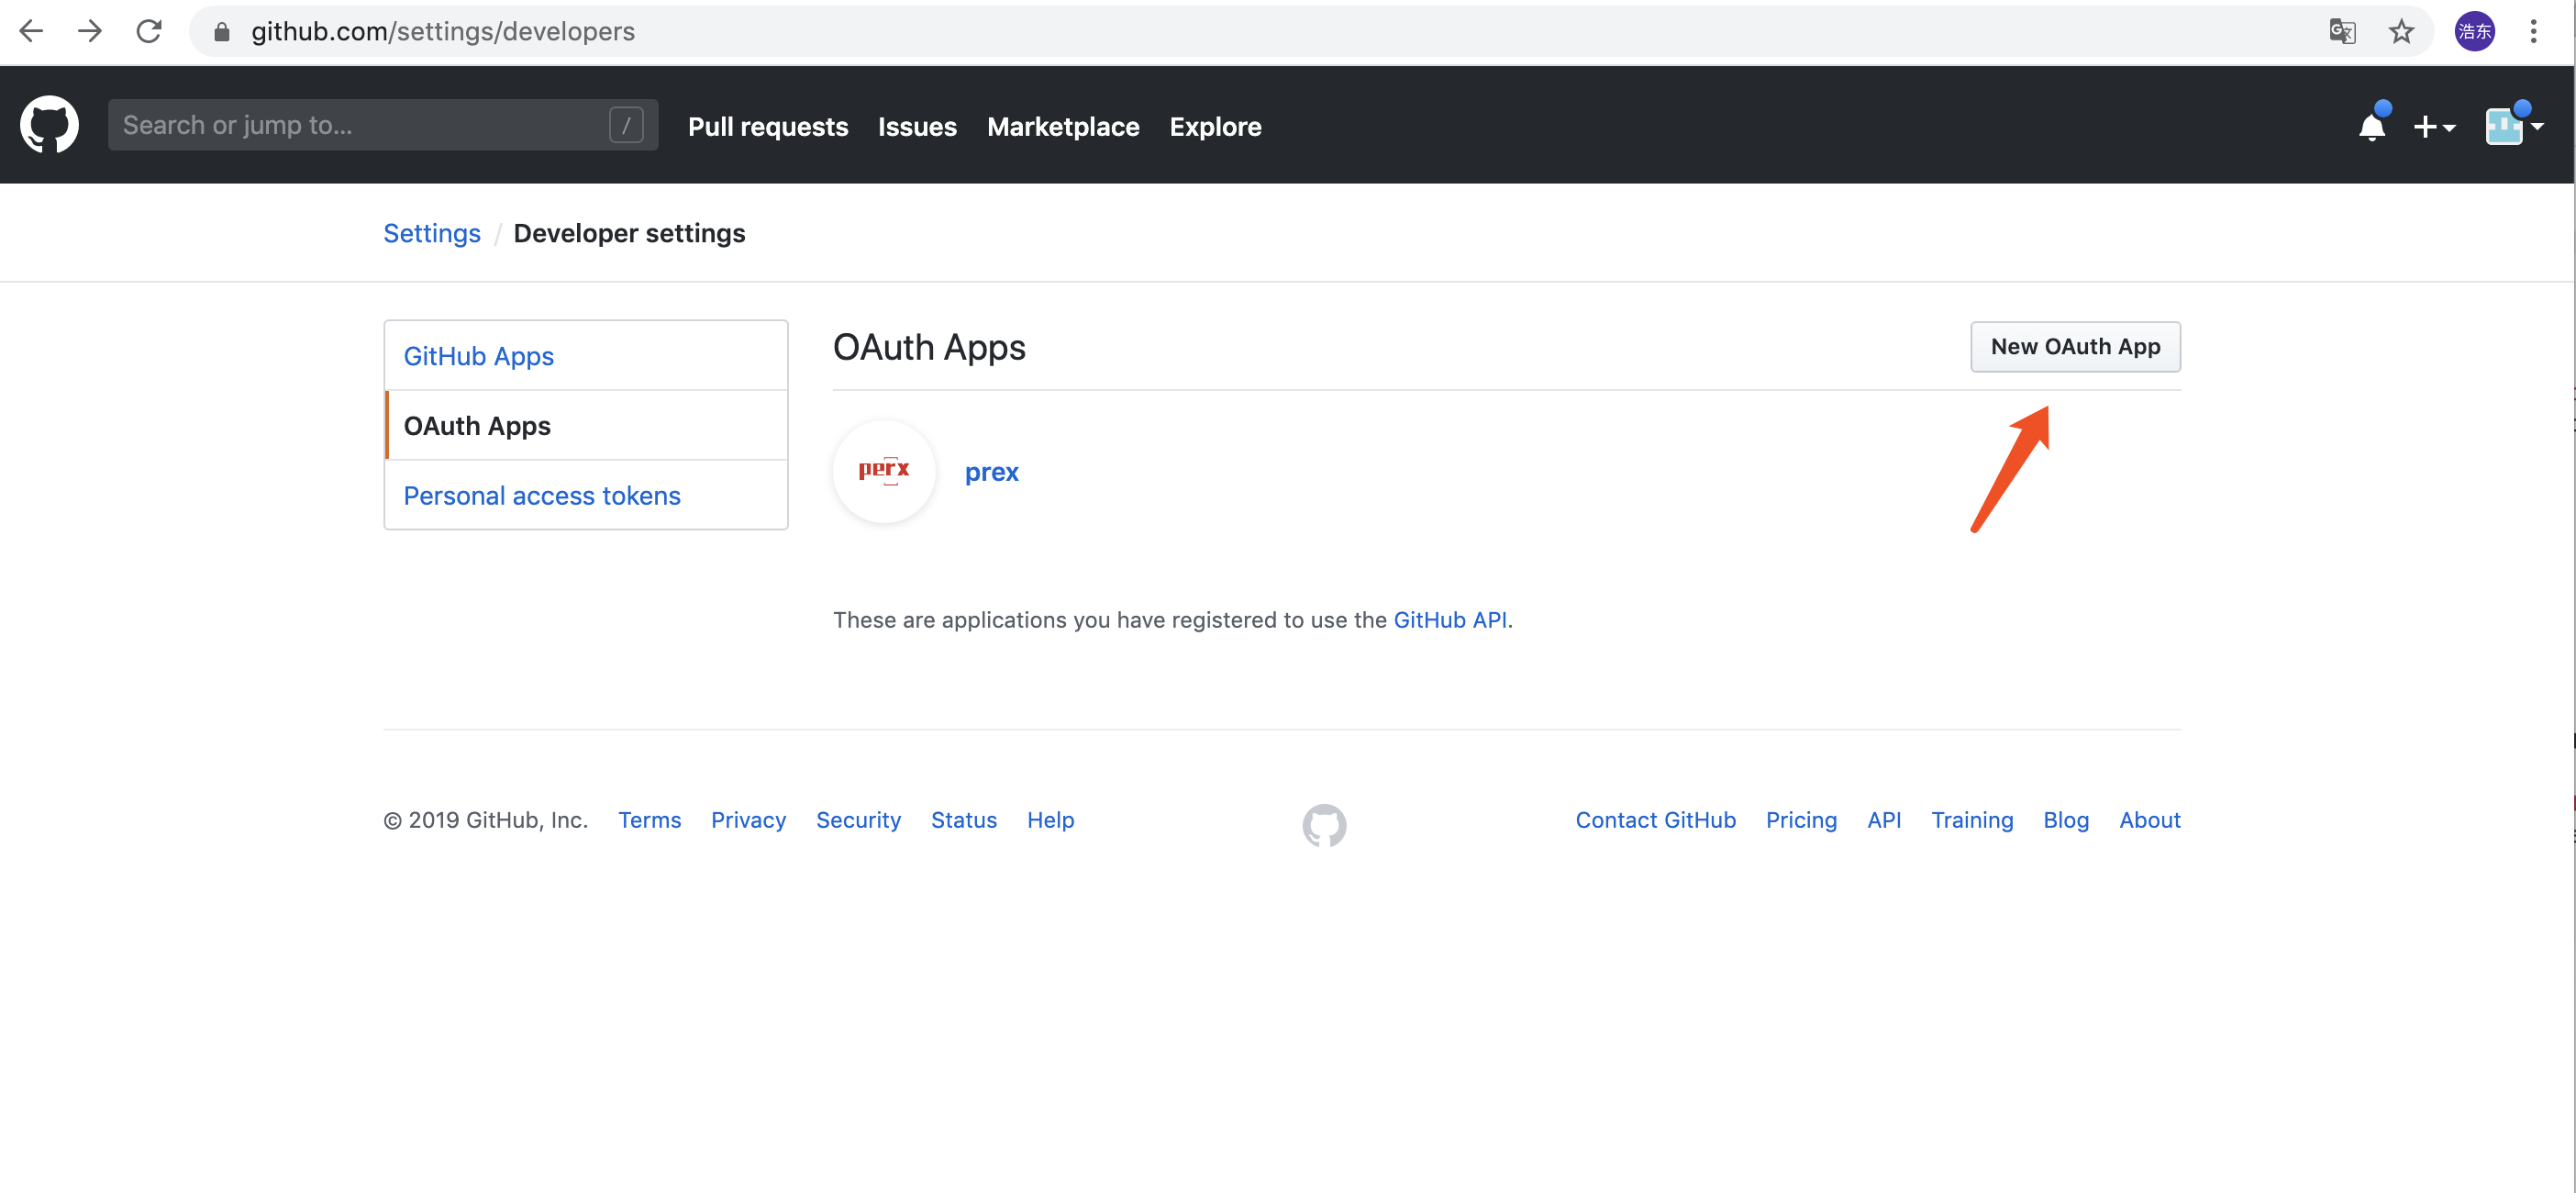Click the browser back arrow
Viewport: 2576px width, 1193px height.
coord(31,31)
